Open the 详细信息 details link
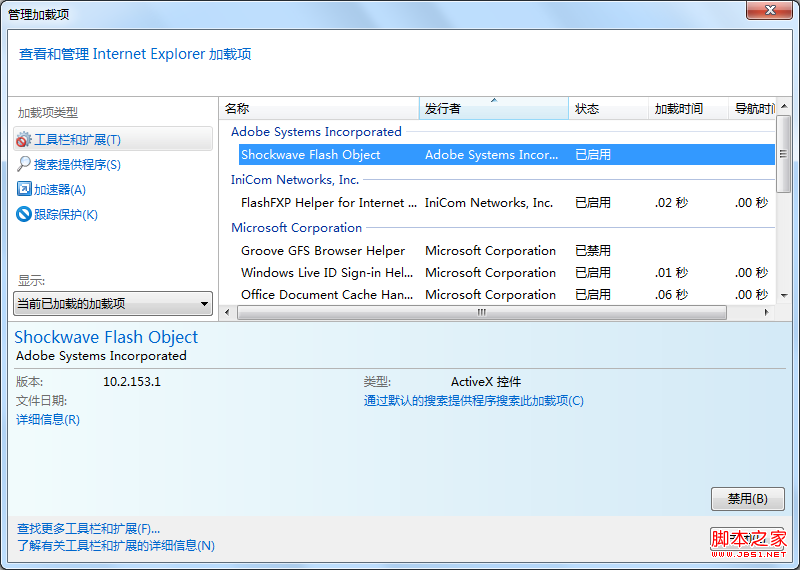Viewport: 800px width, 570px height. [x=48, y=420]
